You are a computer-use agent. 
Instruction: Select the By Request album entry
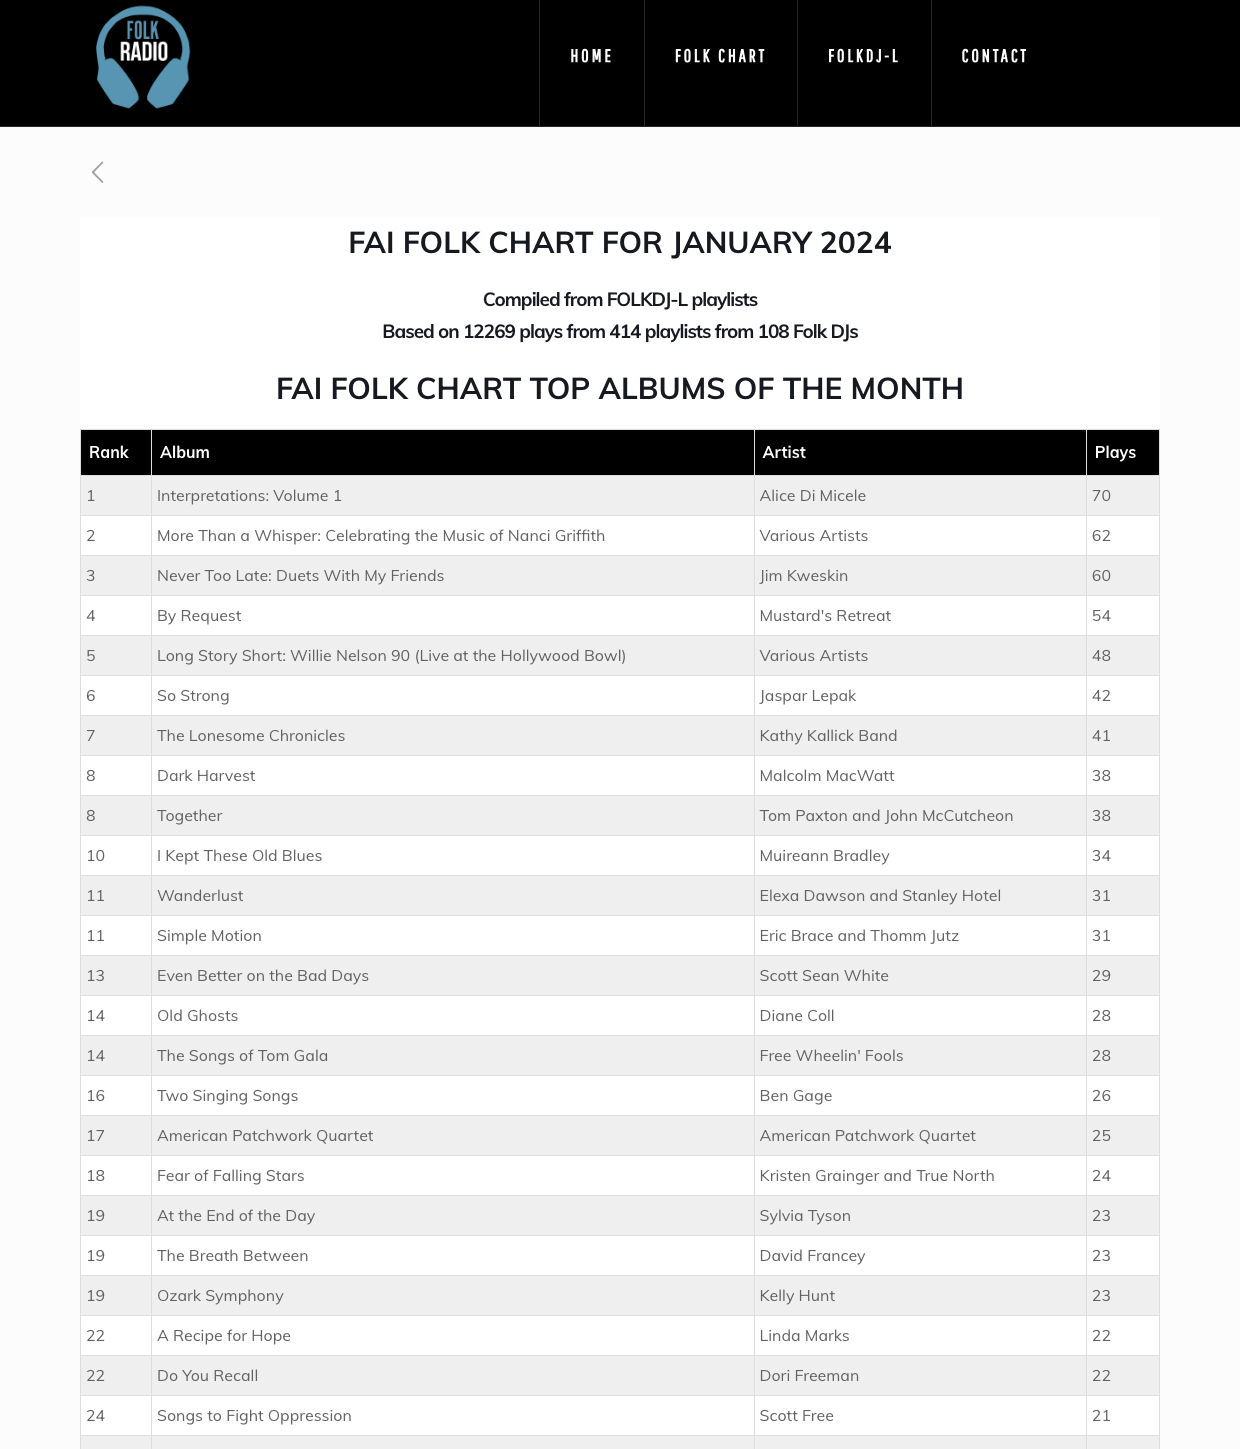tap(199, 616)
